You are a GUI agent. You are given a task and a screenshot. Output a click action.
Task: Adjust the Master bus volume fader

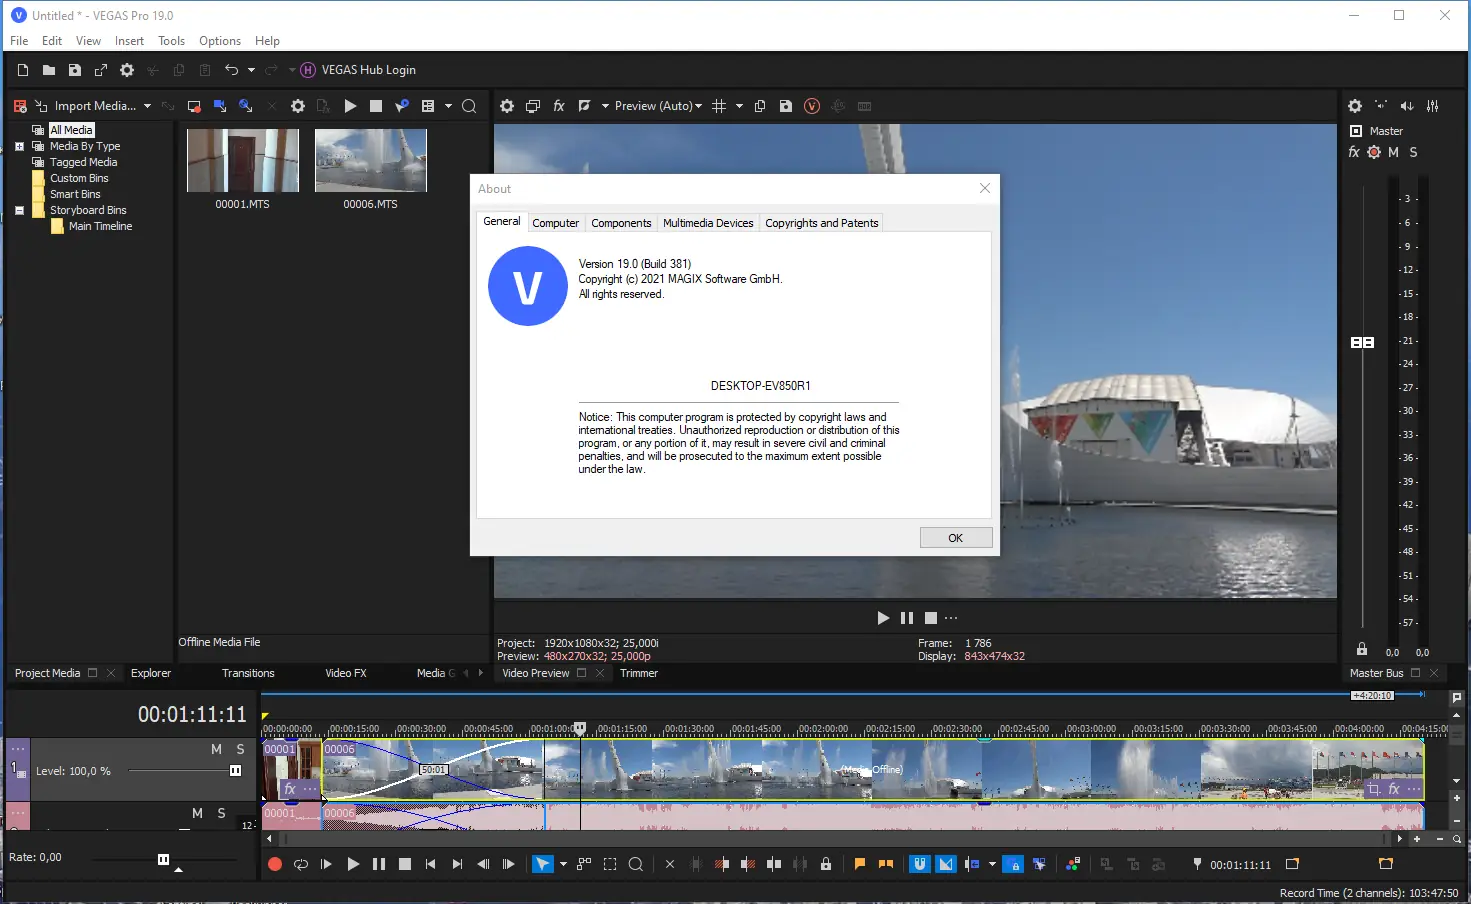click(1362, 342)
